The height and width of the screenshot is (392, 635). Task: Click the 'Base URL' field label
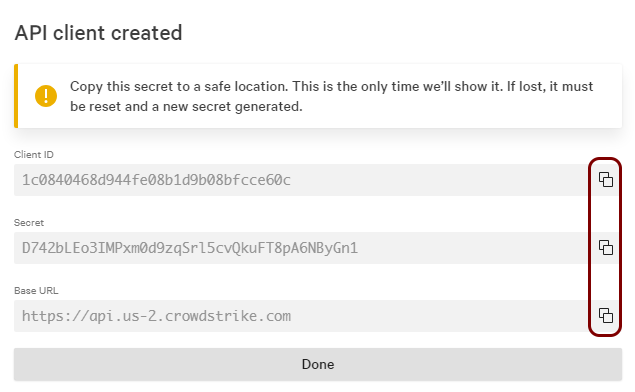pos(36,291)
